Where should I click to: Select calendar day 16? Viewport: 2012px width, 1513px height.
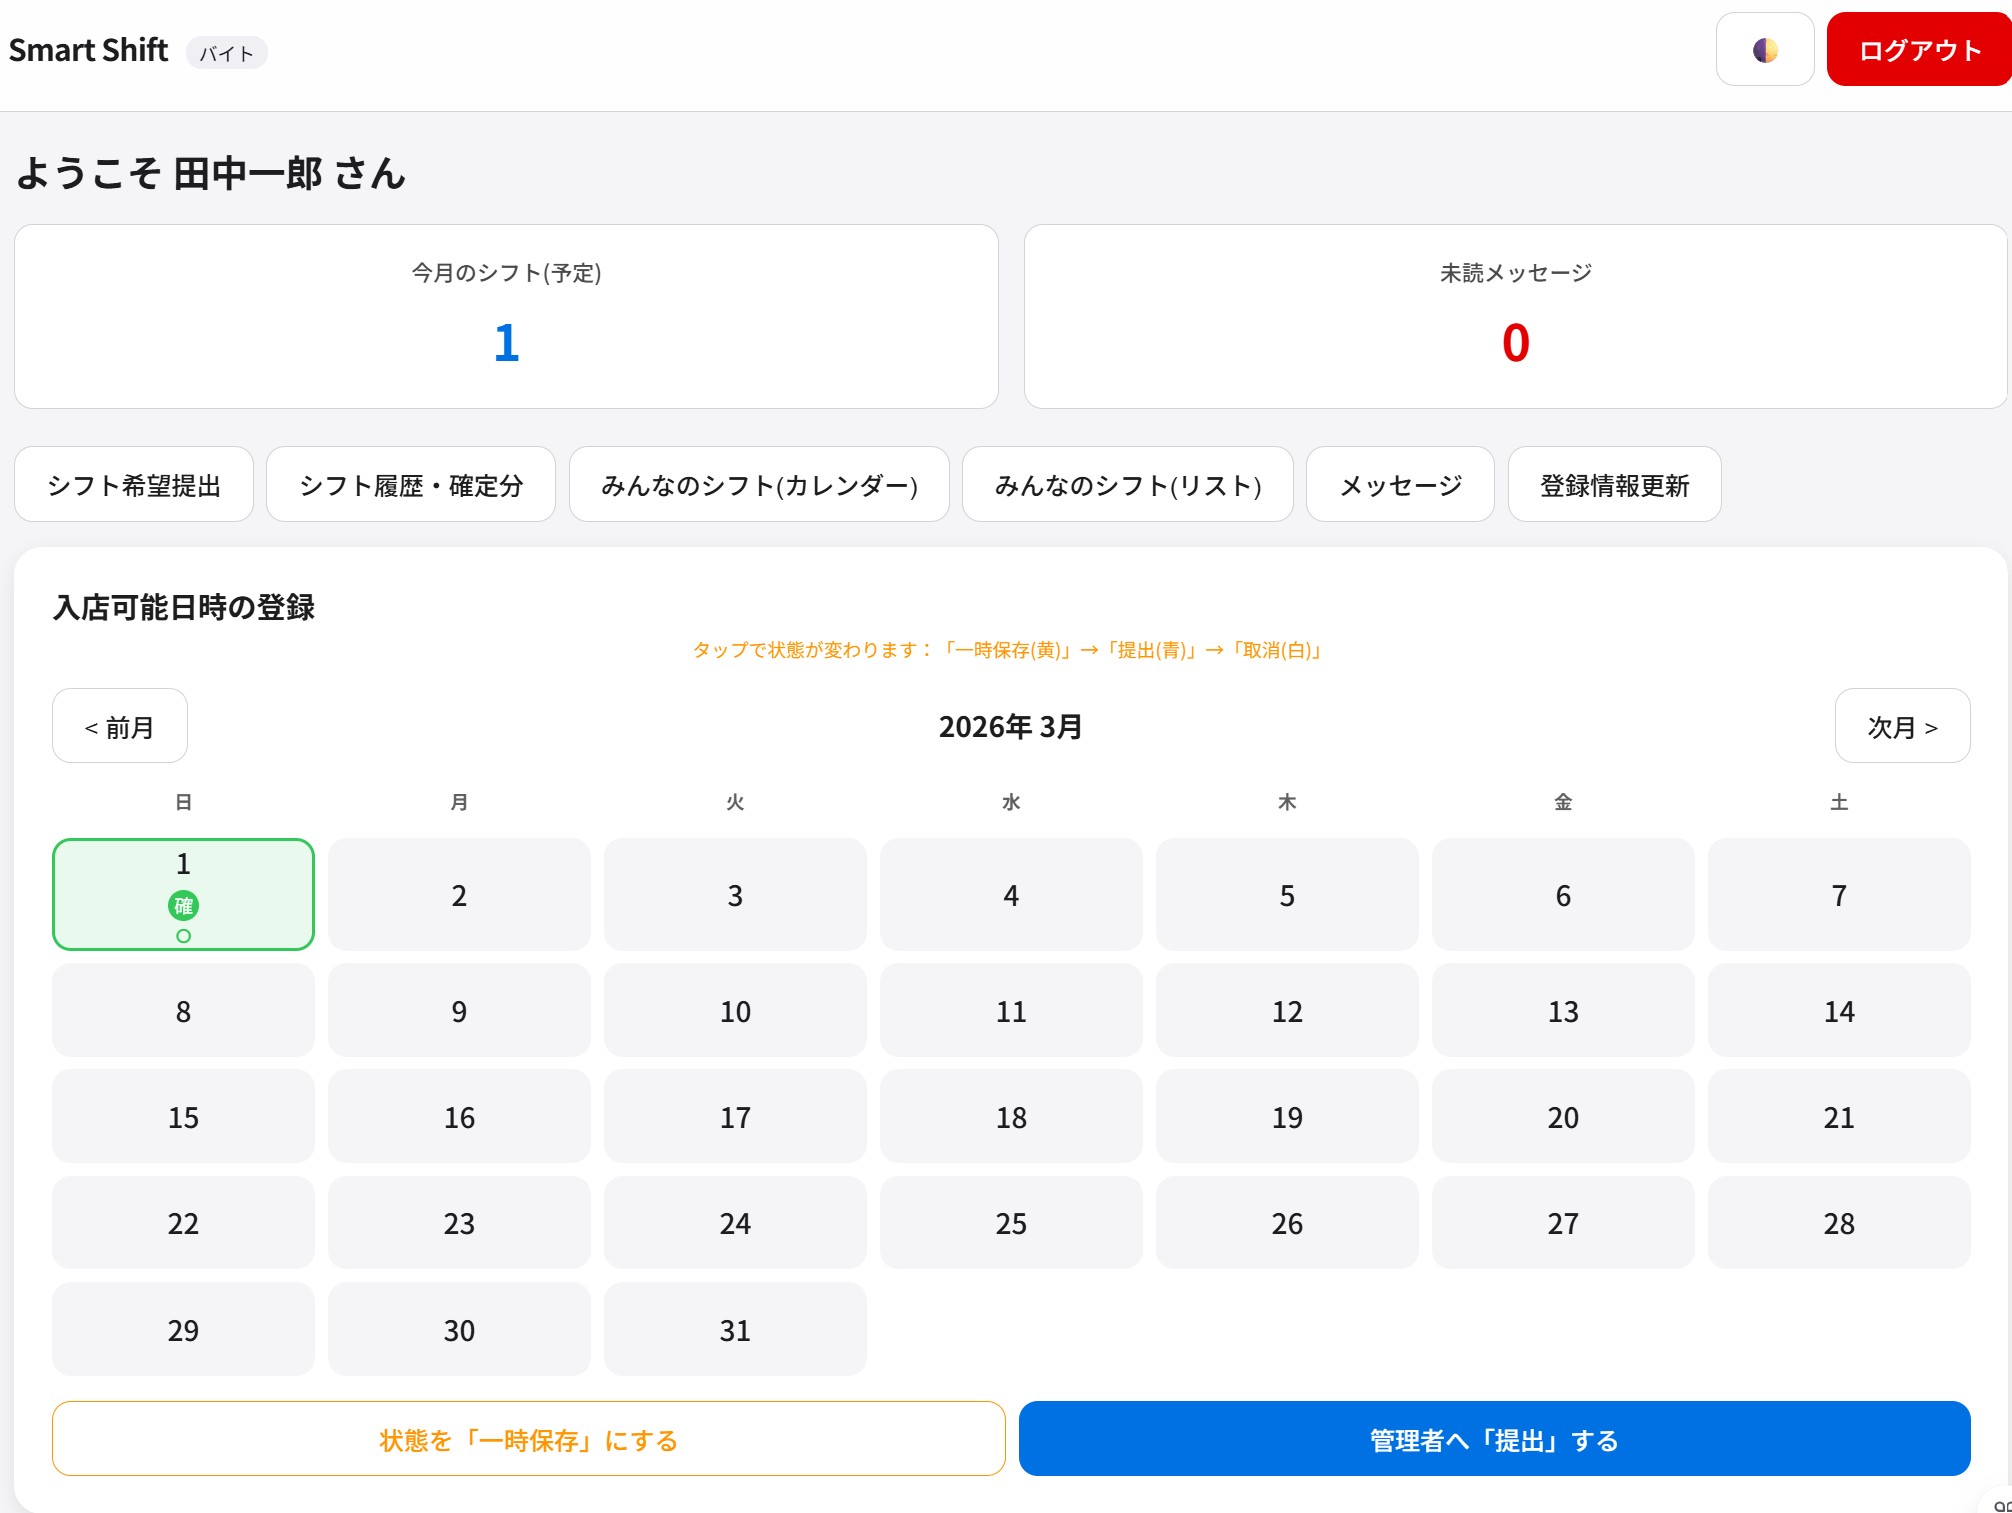pos(459,1116)
